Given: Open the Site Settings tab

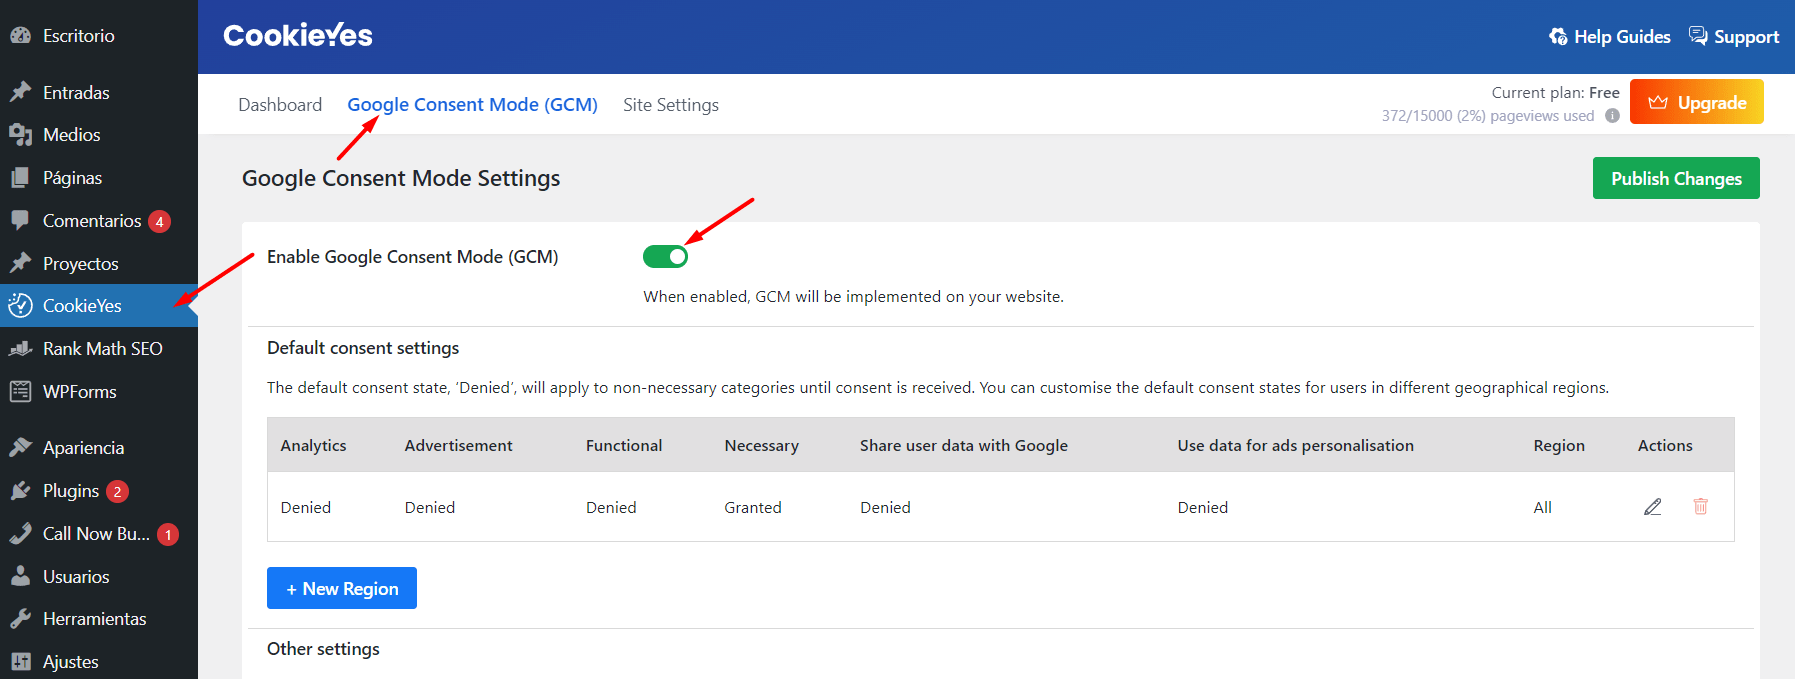Looking at the screenshot, I should [671, 104].
